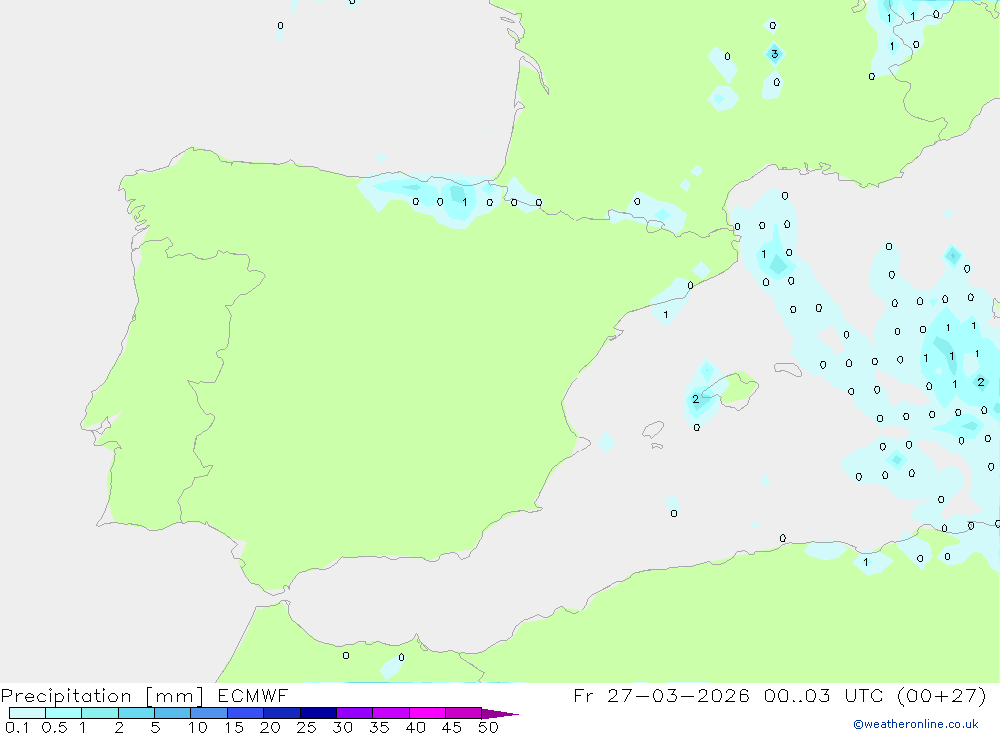Click the 1 mm value on Algerian coast
This screenshot has width=1000, height=733.
(x=866, y=563)
